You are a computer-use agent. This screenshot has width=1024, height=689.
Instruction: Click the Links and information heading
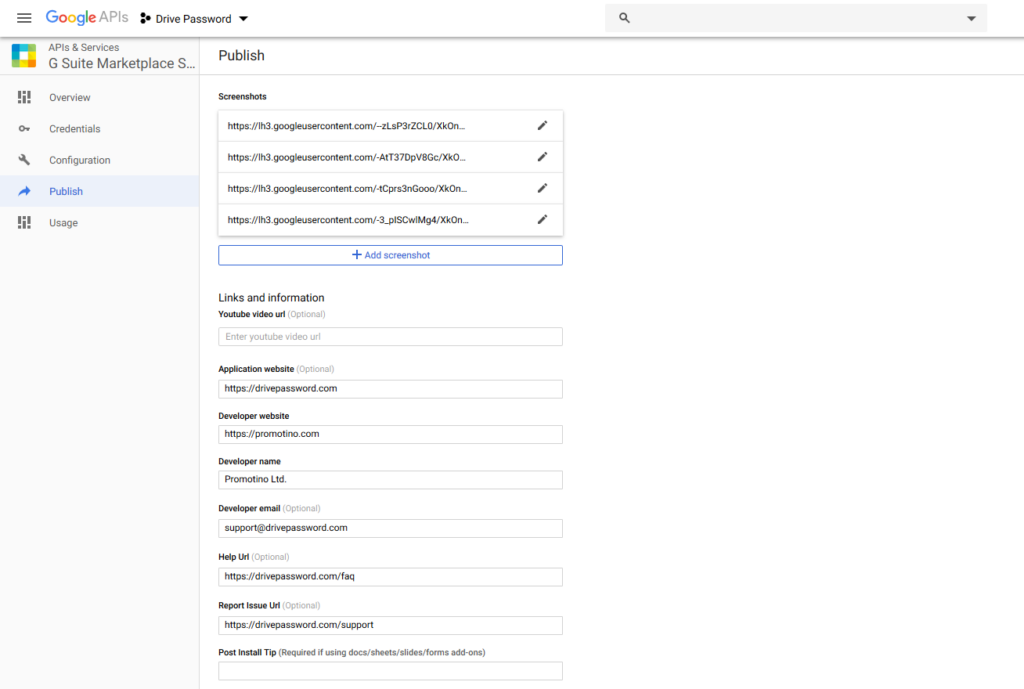pyautogui.click(x=271, y=298)
